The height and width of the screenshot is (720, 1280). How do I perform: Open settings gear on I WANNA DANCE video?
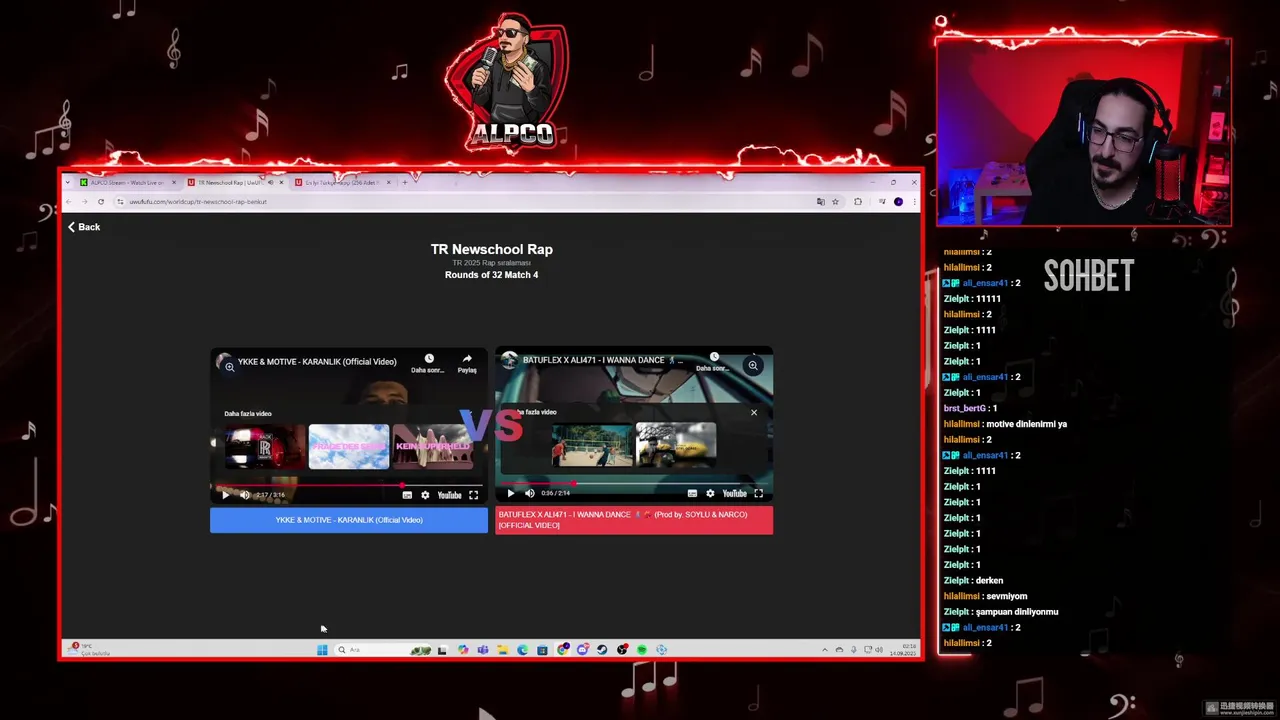coord(710,493)
